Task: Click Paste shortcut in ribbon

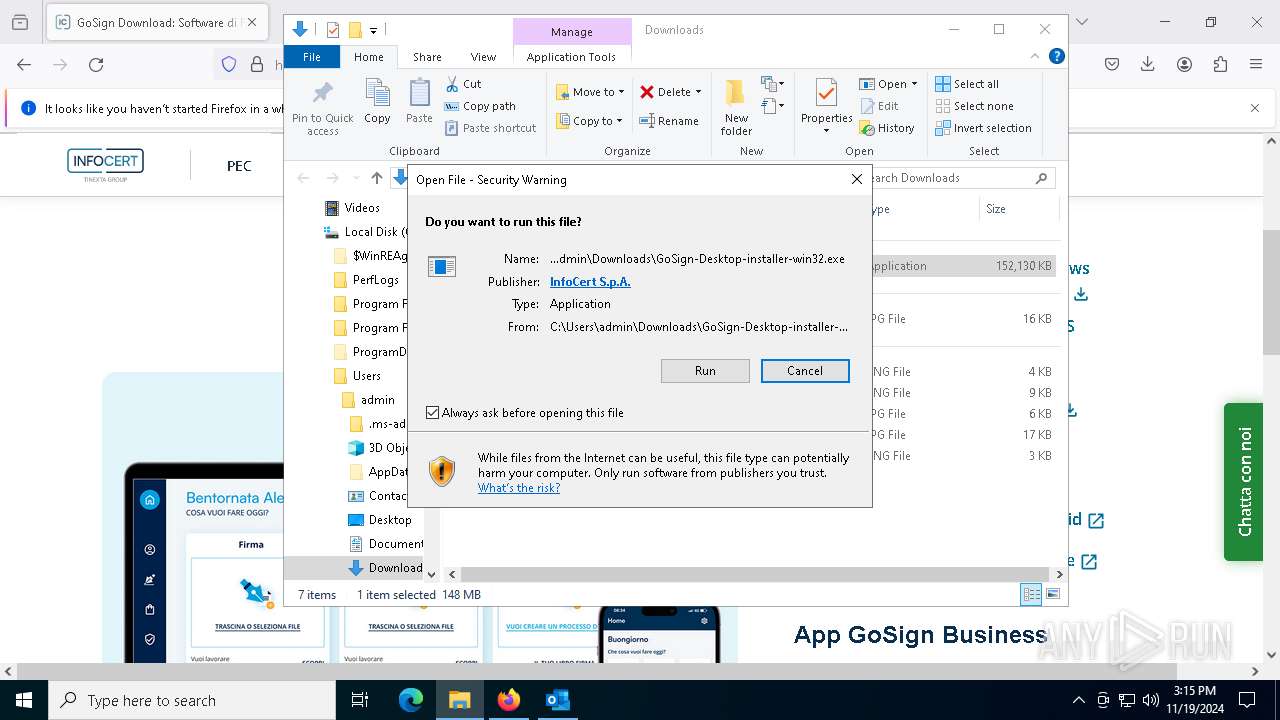Action: point(490,128)
